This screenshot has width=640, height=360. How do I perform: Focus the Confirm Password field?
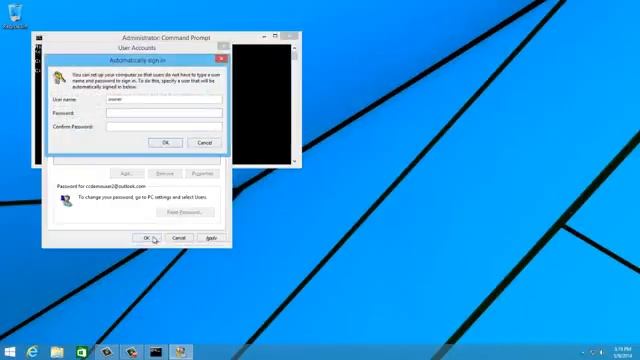[x=164, y=127]
